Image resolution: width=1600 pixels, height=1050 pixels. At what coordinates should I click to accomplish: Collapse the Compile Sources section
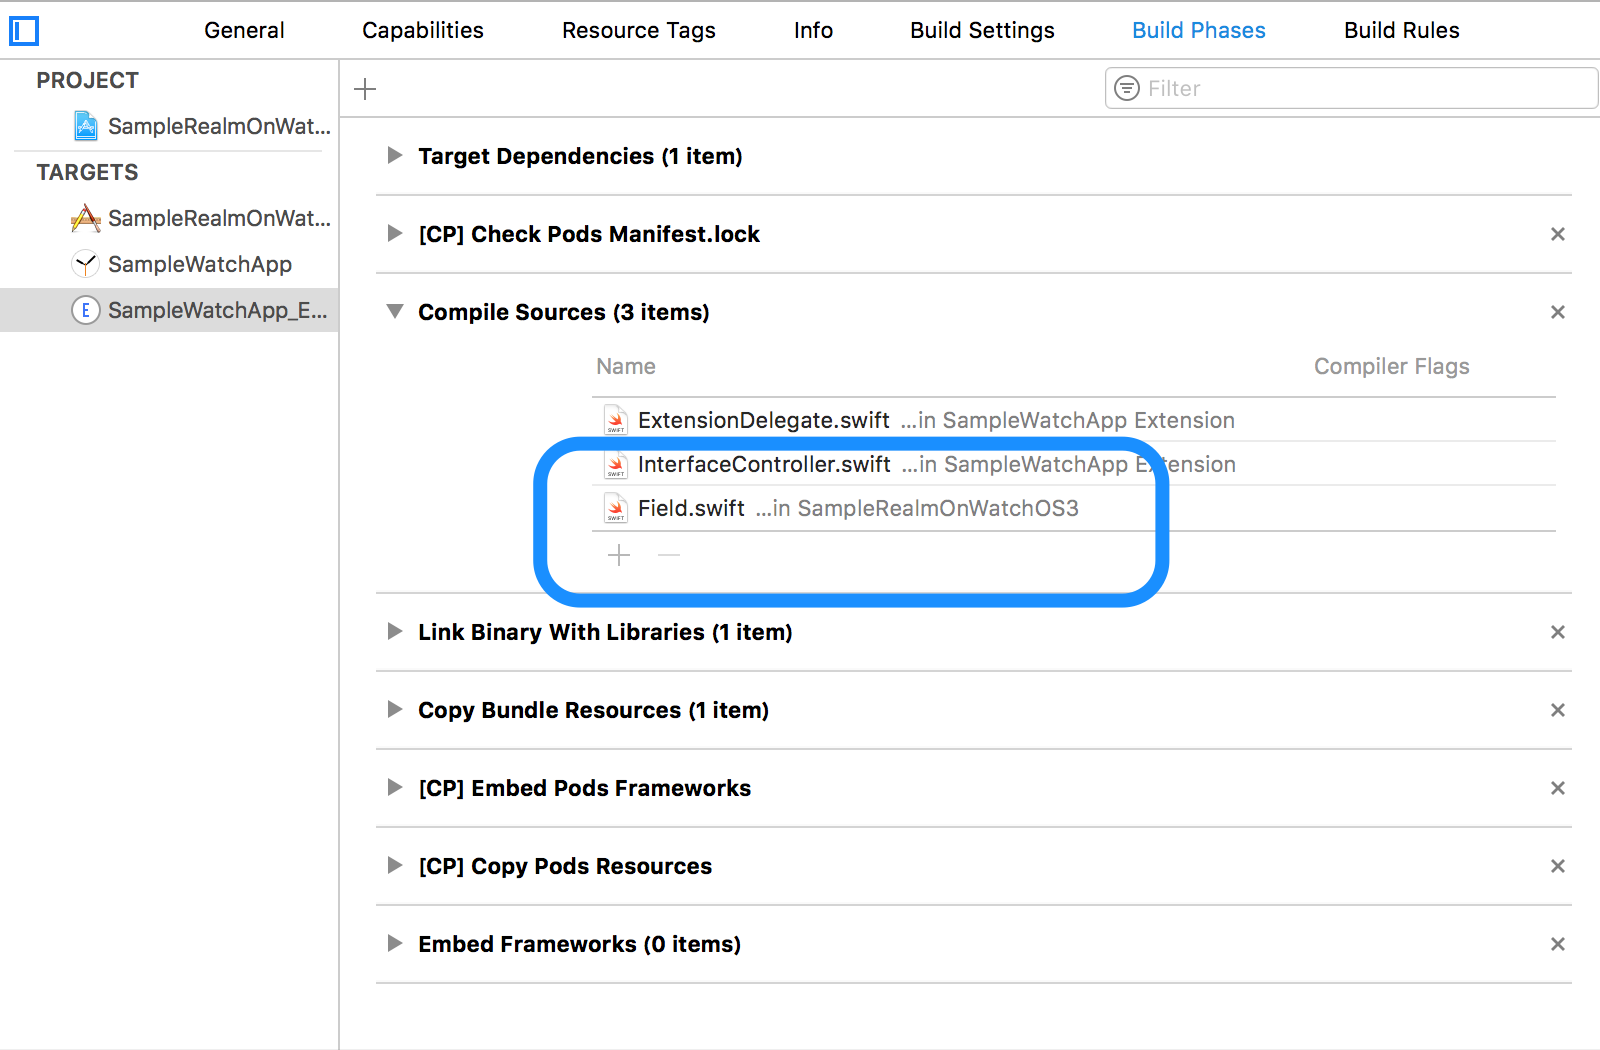[394, 312]
